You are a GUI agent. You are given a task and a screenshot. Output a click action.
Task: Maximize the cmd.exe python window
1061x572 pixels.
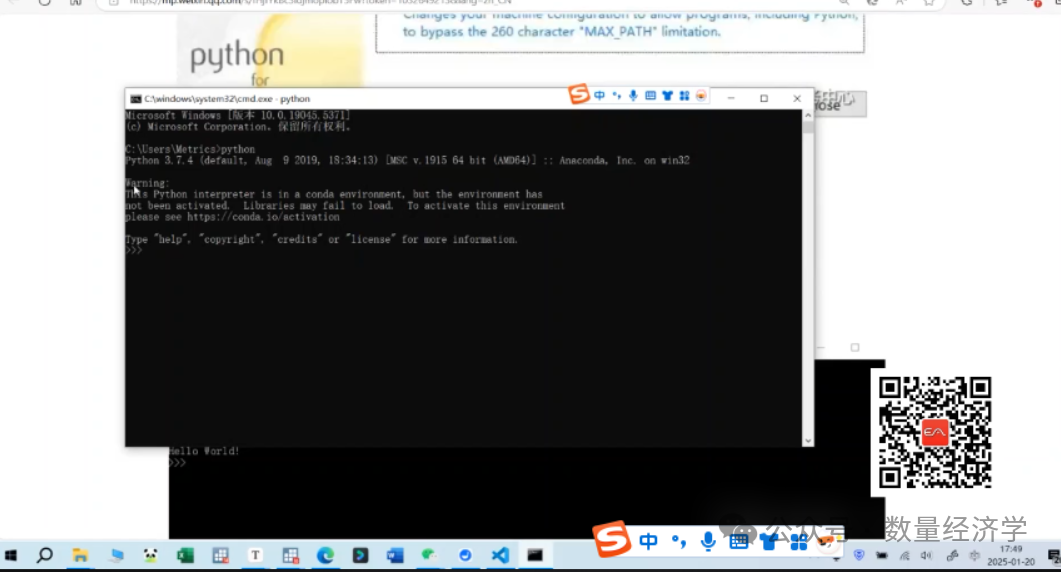coord(764,98)
